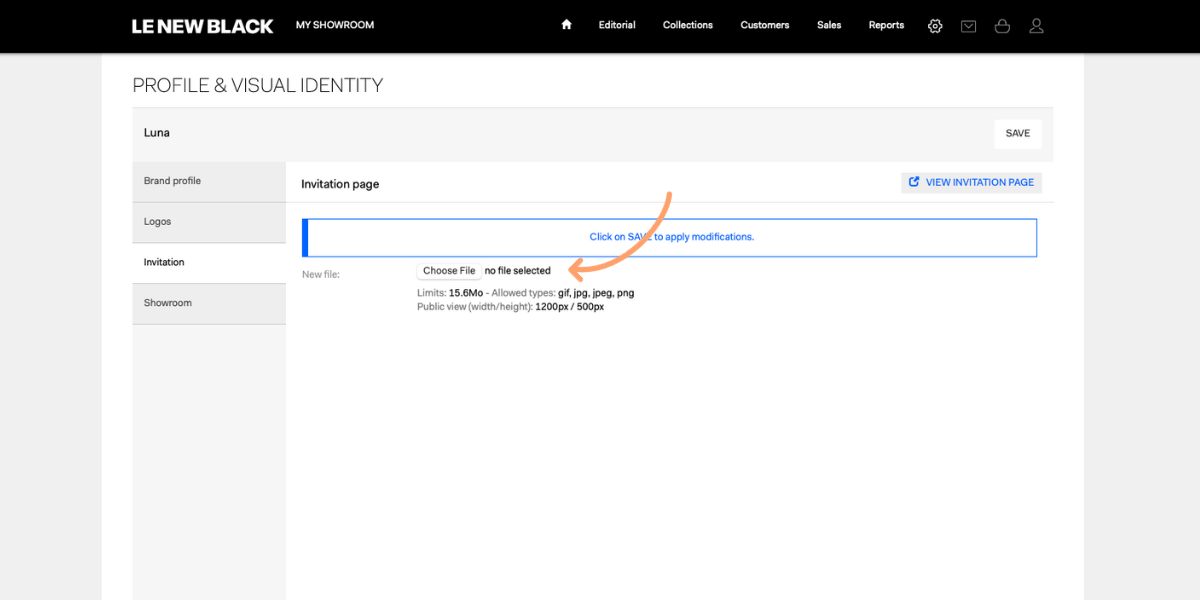Image resolution: width=1200 pixels, height=600 pixels.
Task: Click the 'Limits: 15.6Mo' text line
Action: pos(526,293)
